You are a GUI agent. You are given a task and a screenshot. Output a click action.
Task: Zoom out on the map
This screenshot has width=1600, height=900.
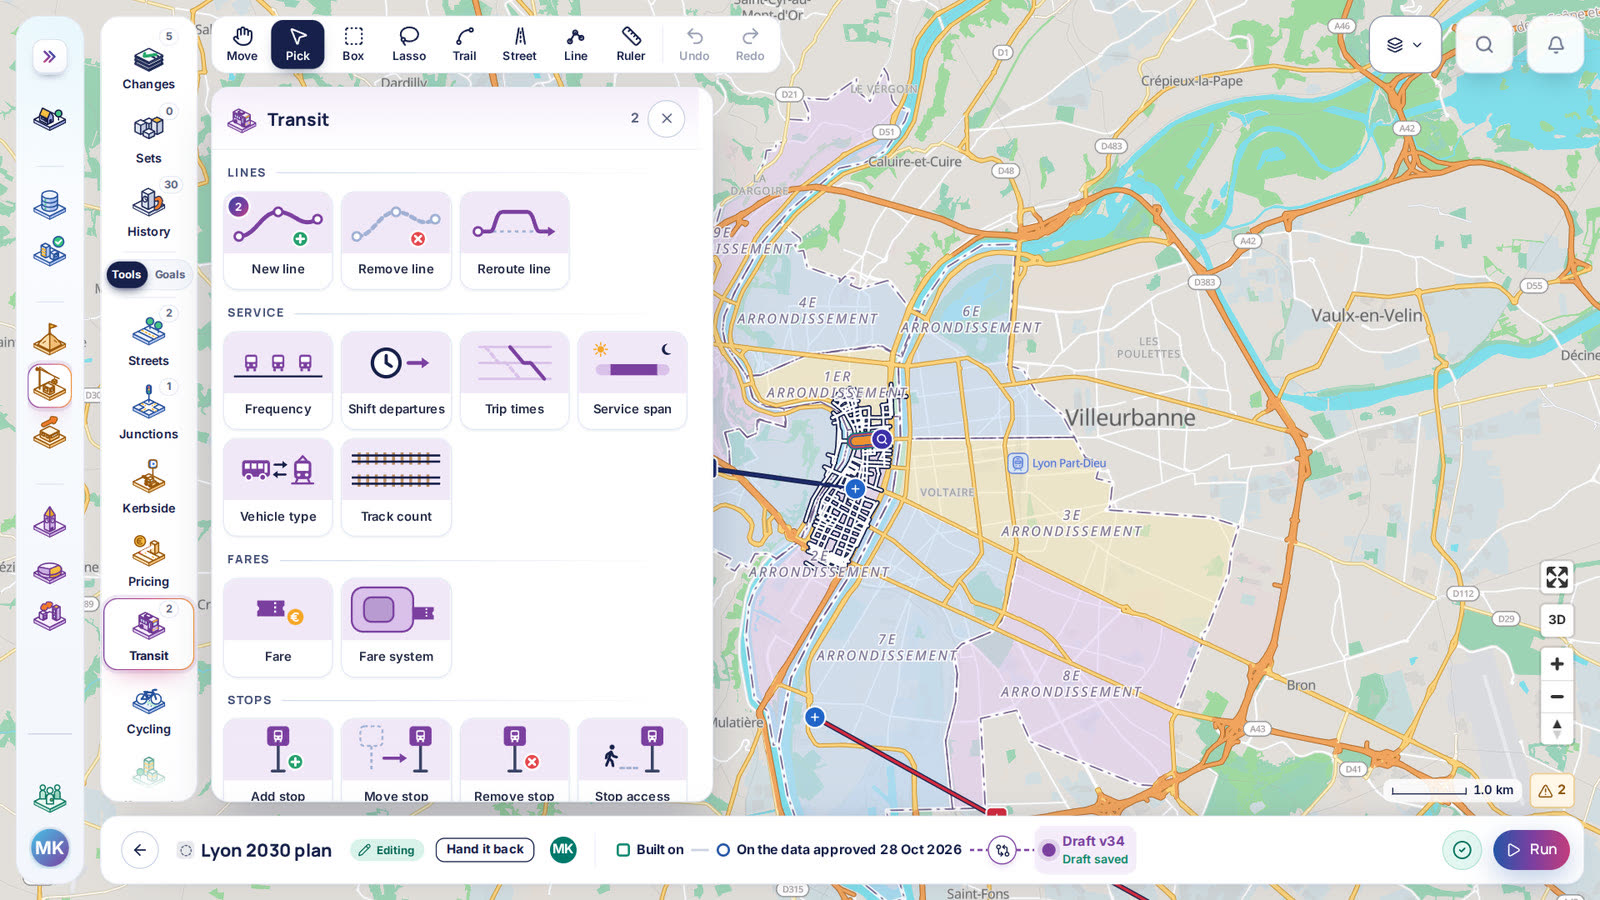(1557, 697)
